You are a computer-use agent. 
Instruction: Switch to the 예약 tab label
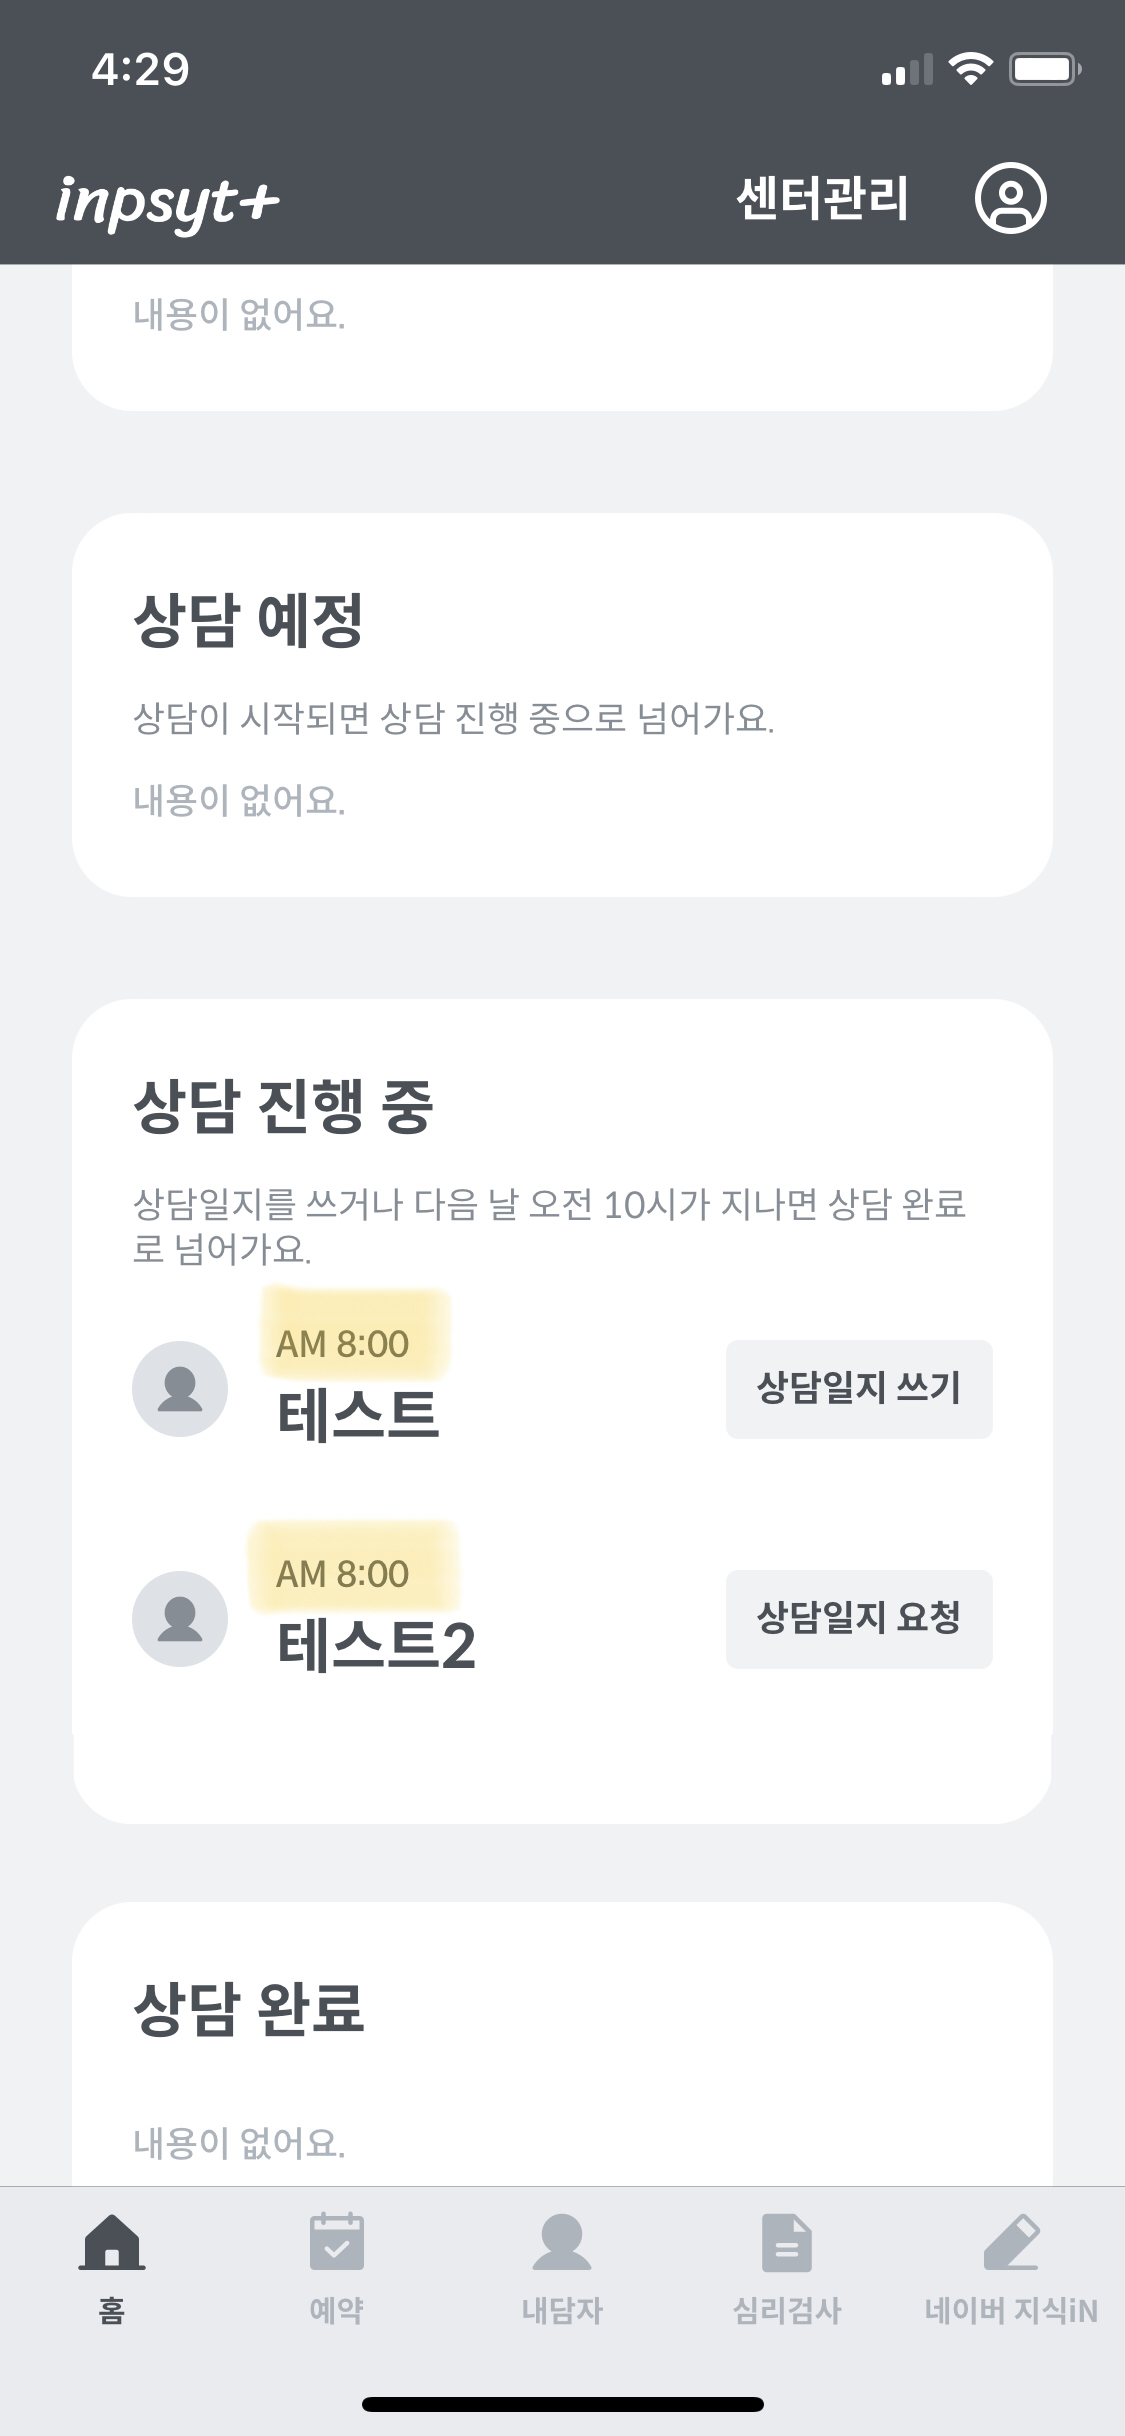click(337, 2310)
